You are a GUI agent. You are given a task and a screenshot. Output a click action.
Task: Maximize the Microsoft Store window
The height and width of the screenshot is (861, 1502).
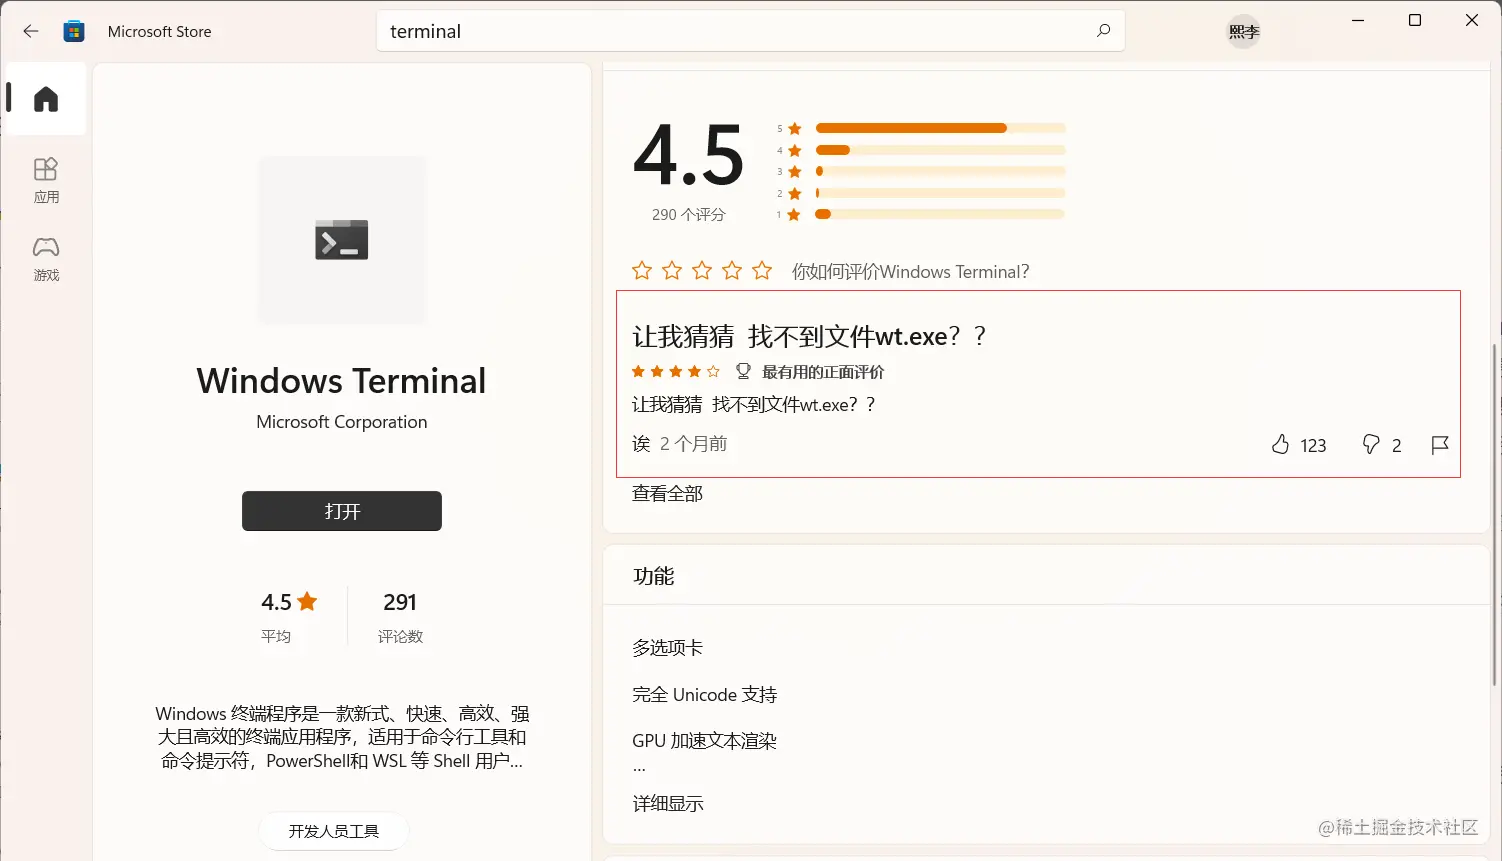click(1415, 21)
